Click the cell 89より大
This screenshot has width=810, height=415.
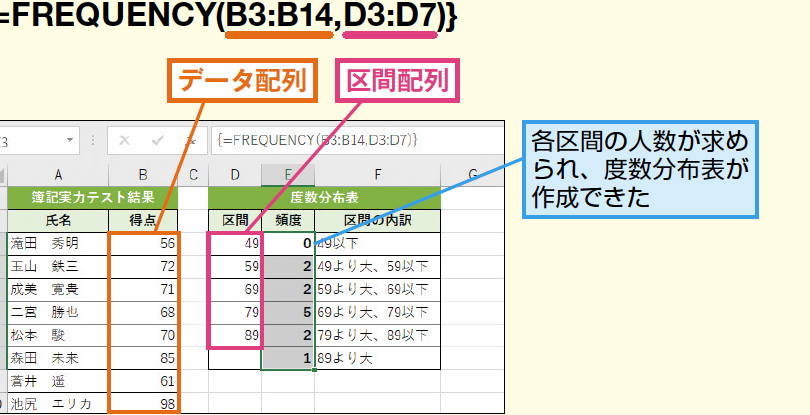[378, 358]
